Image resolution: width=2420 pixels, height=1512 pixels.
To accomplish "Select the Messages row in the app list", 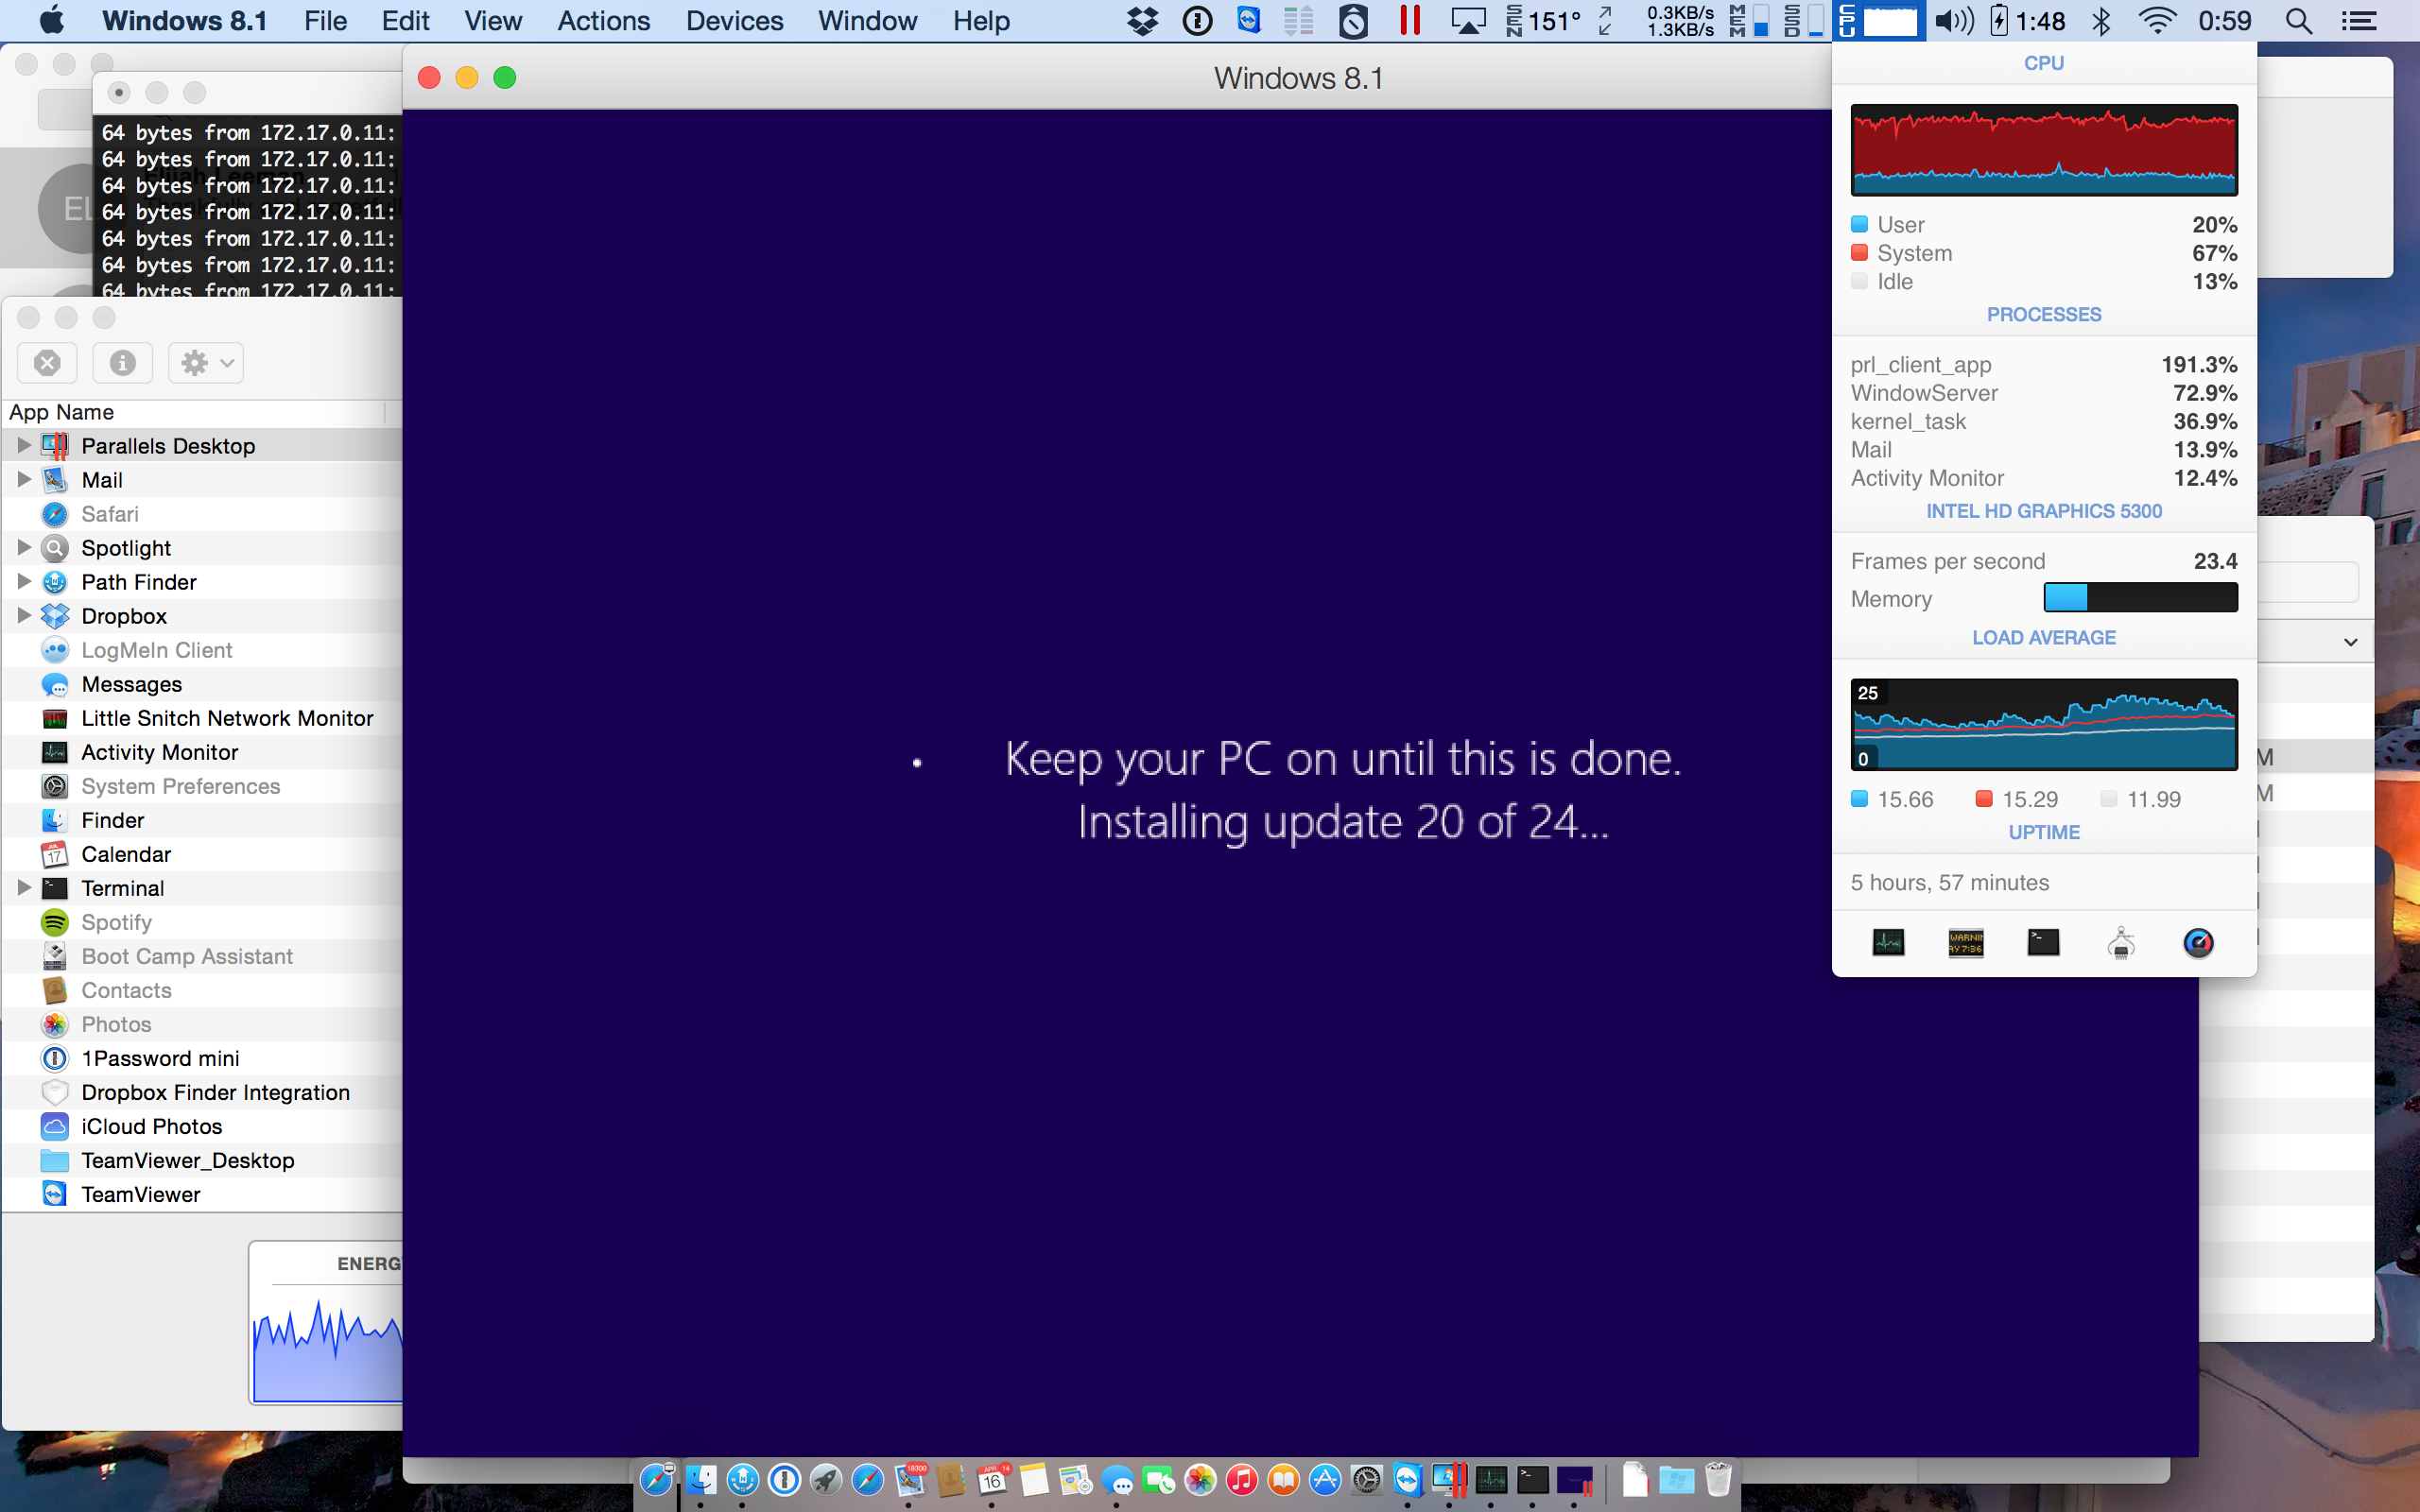I will coord(202,683).
